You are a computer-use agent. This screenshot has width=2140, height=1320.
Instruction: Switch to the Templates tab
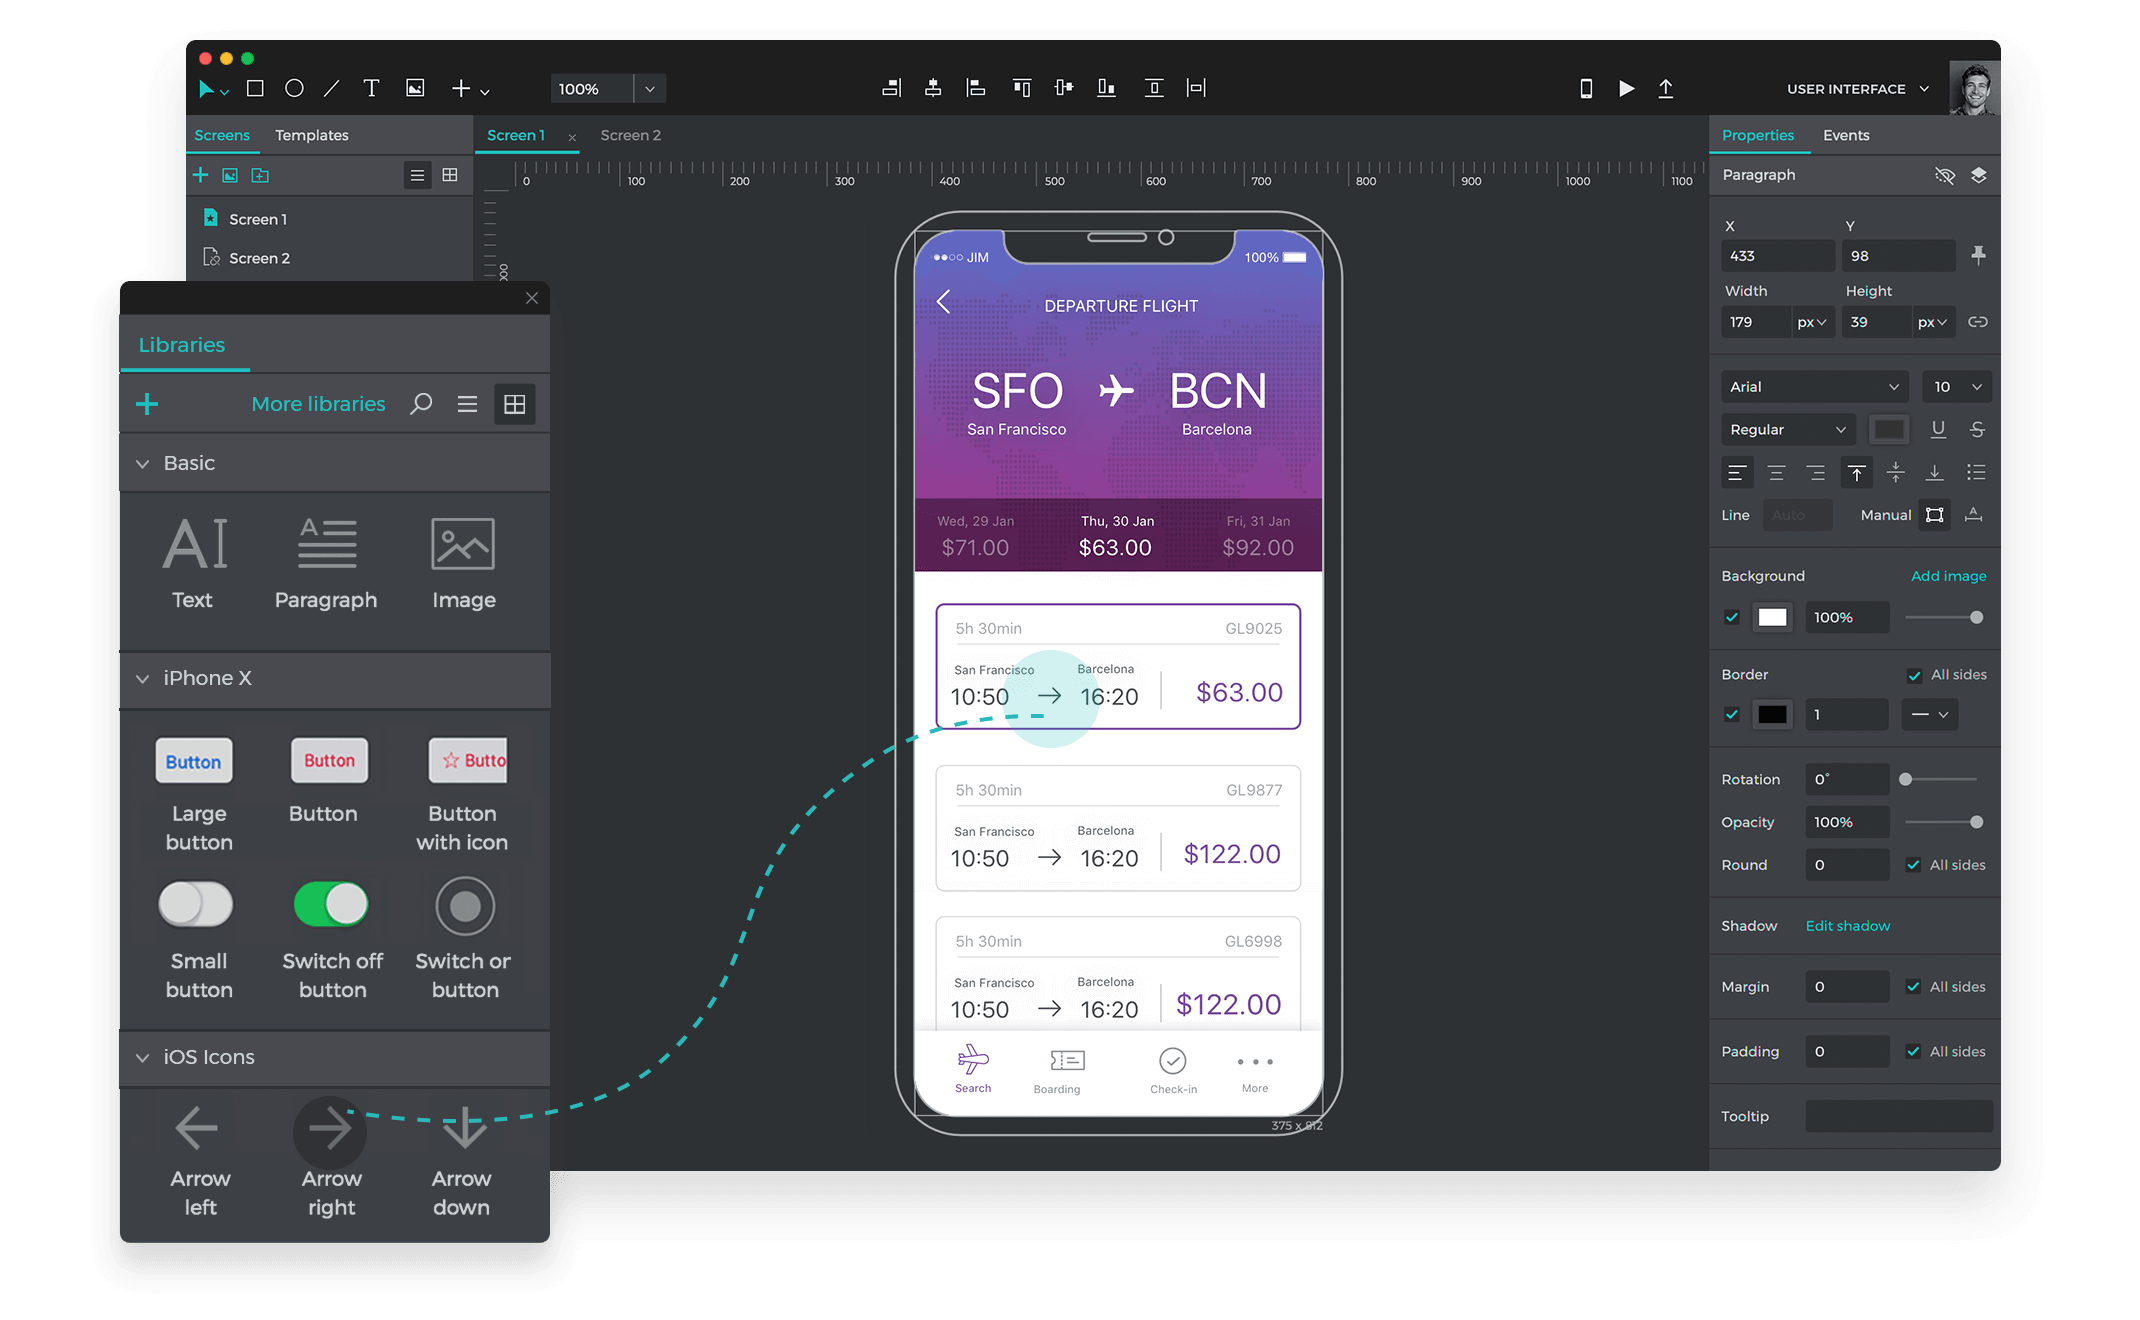(310, 134)
